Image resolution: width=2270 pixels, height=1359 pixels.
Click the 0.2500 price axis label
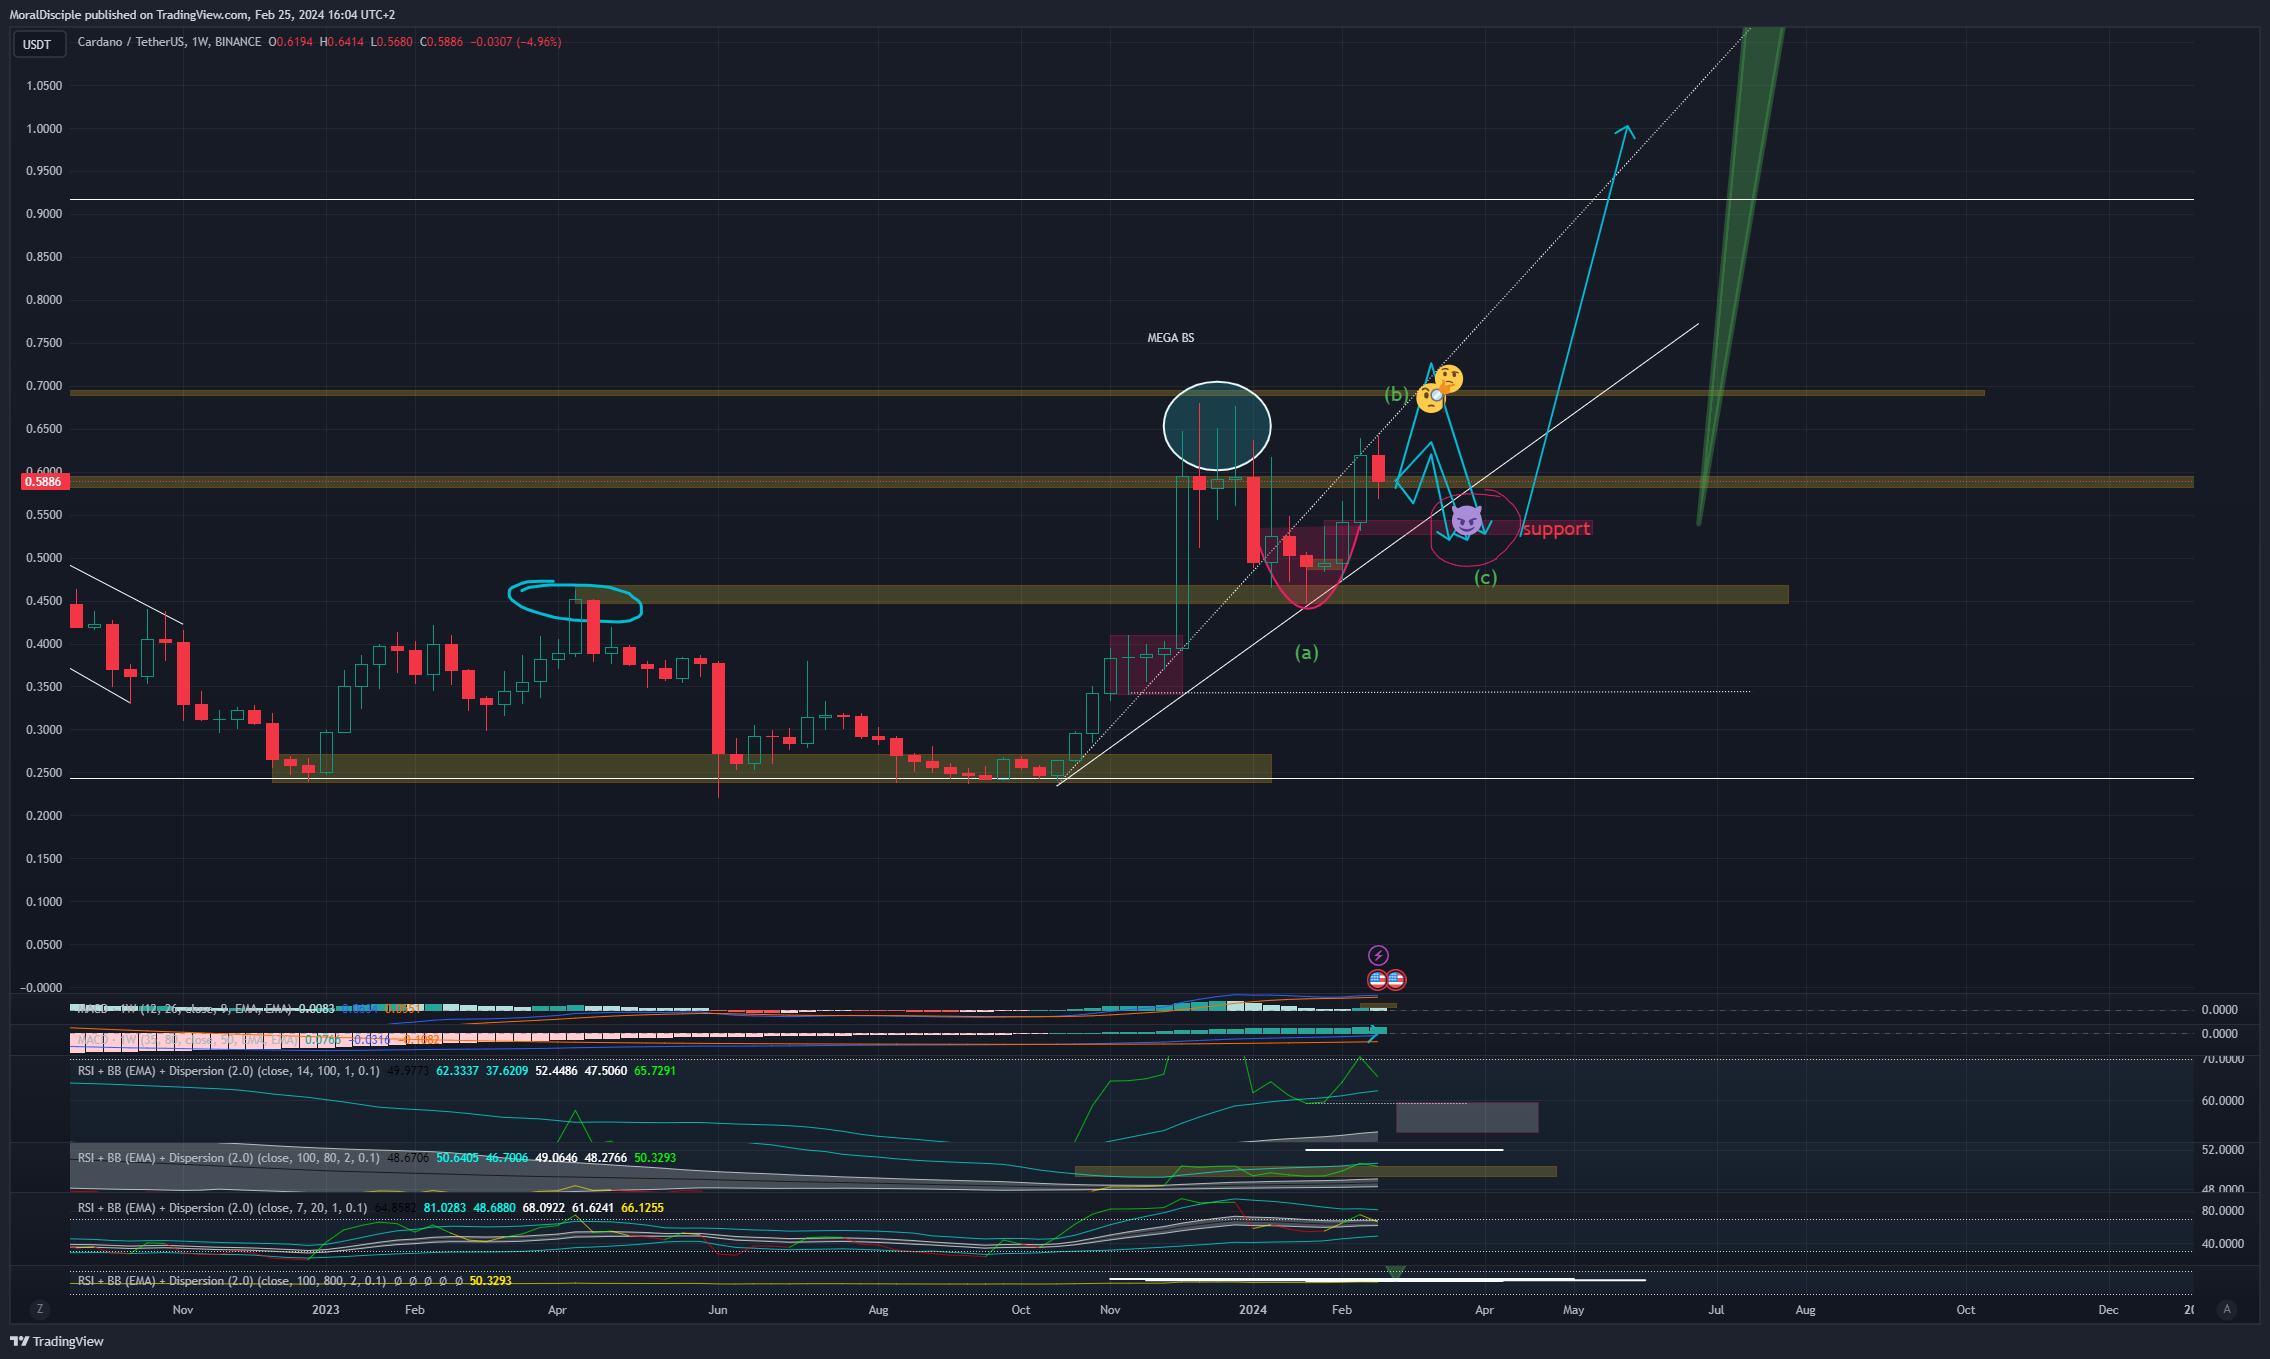point(44,773)
